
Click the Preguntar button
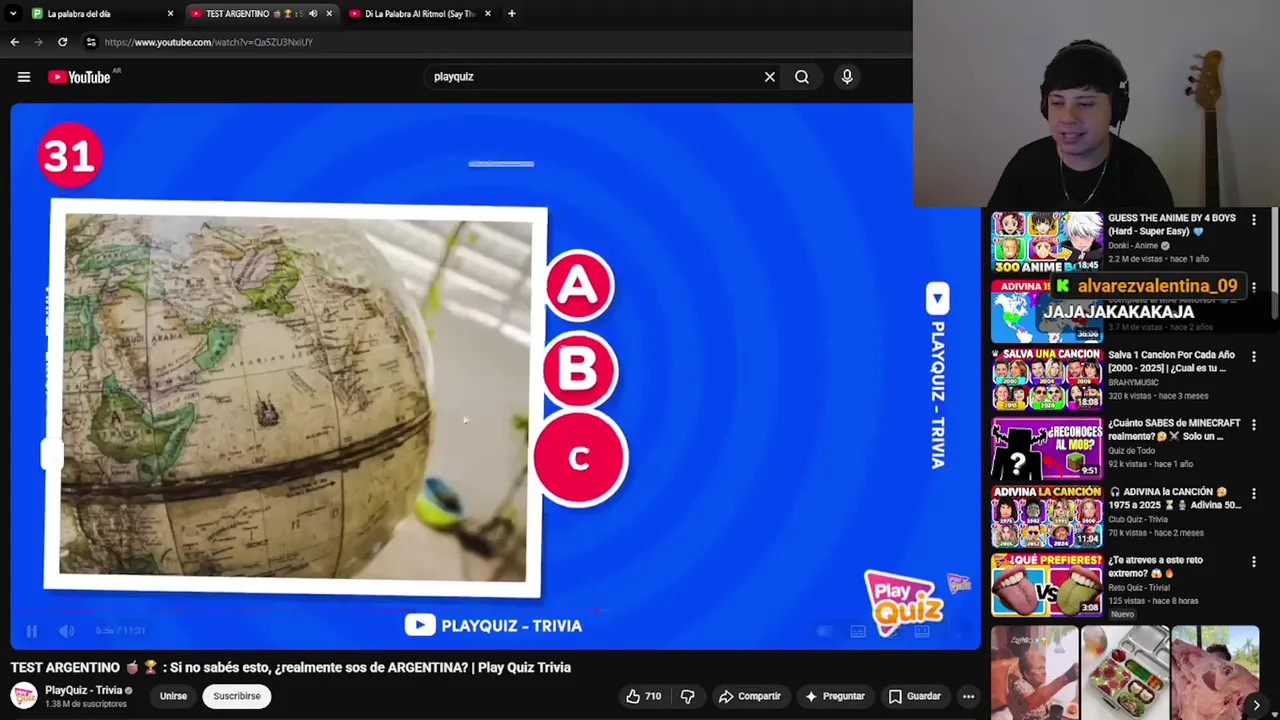click(x=835, y=696)
